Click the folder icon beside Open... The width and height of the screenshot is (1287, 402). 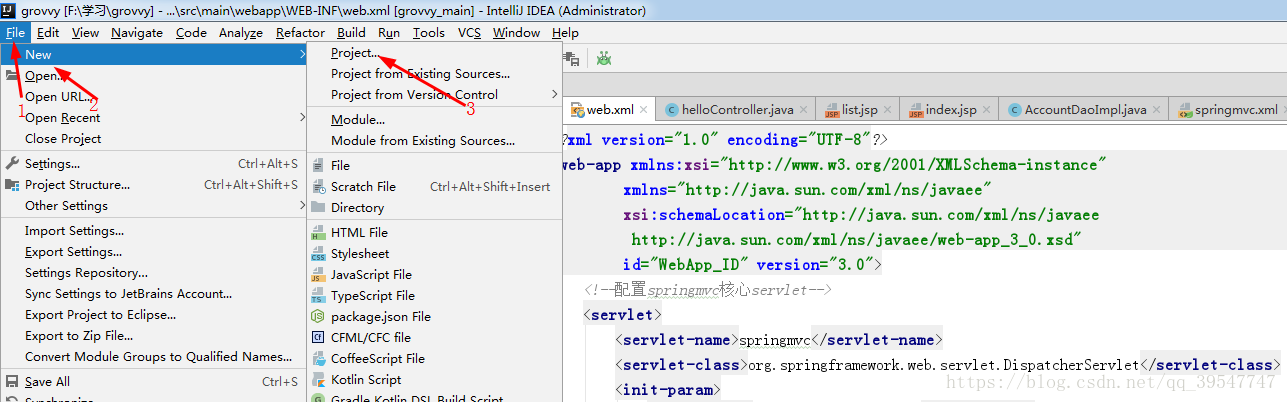point(13,76)
